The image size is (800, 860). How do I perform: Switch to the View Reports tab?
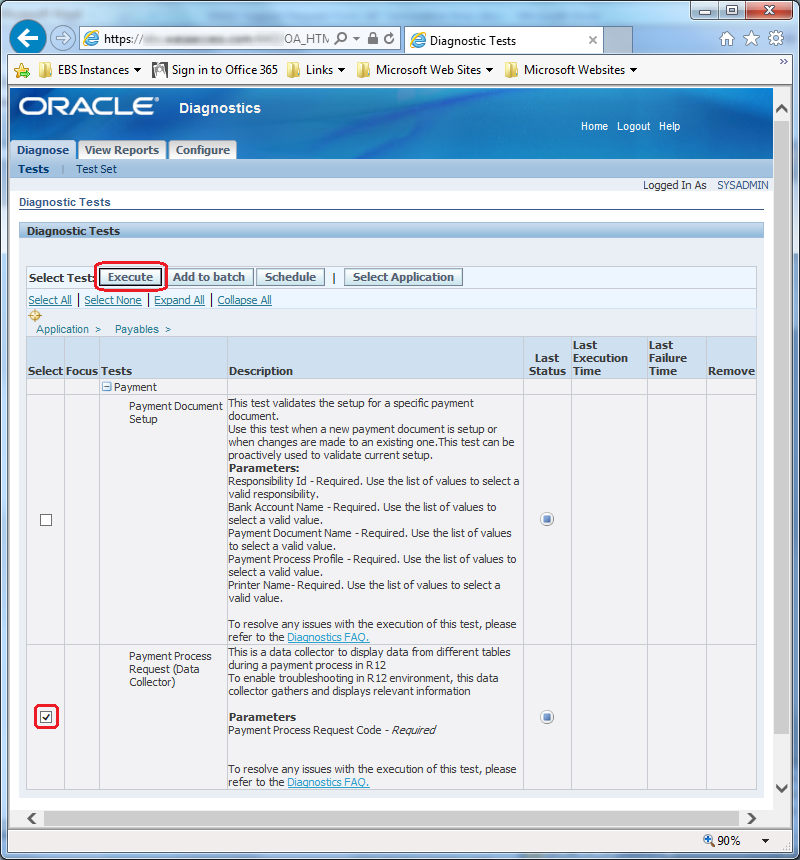point(122,150)
